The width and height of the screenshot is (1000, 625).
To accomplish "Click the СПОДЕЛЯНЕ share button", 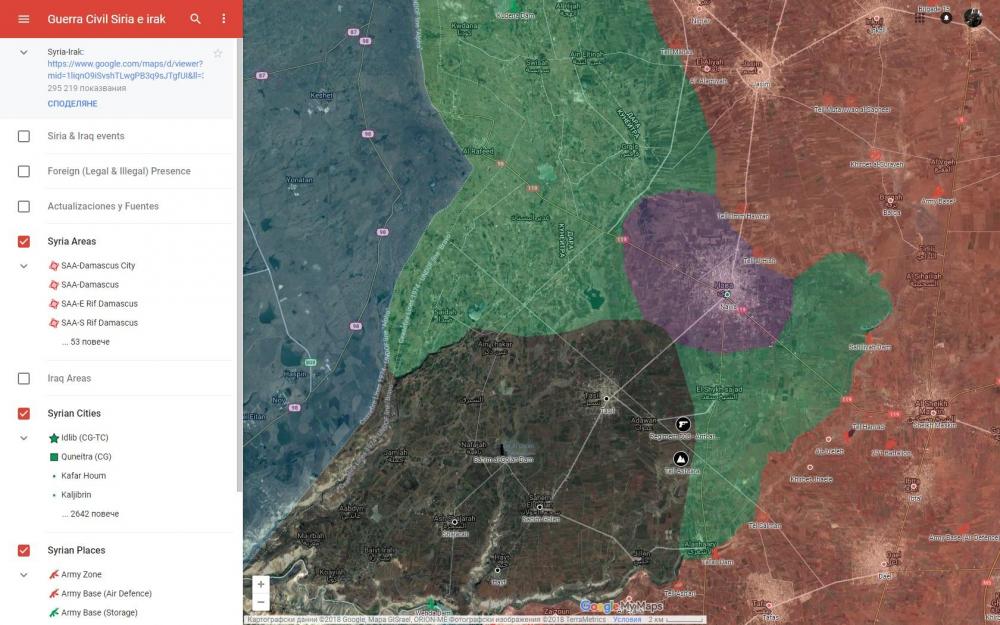I will pyautogui.click(x=72, y=103).
